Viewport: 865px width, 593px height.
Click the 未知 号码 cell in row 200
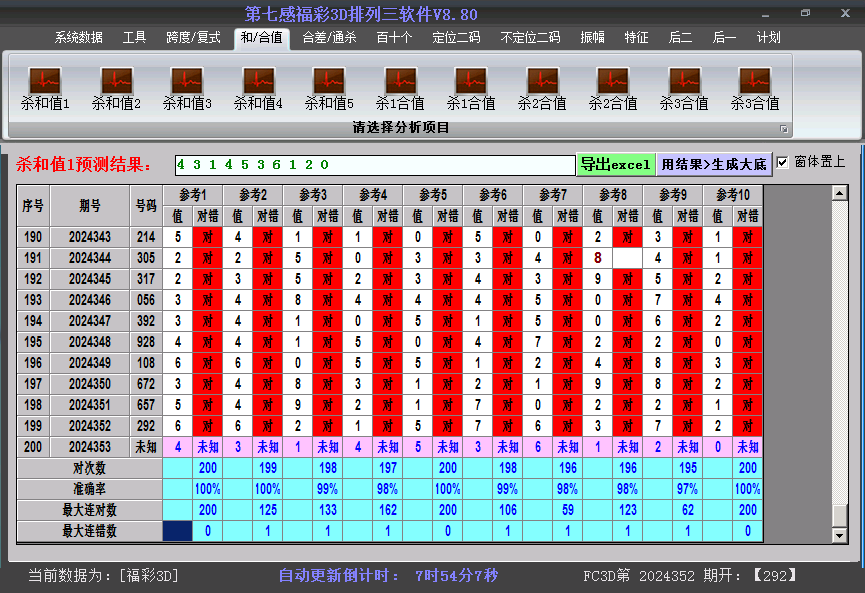pos(146,447)
